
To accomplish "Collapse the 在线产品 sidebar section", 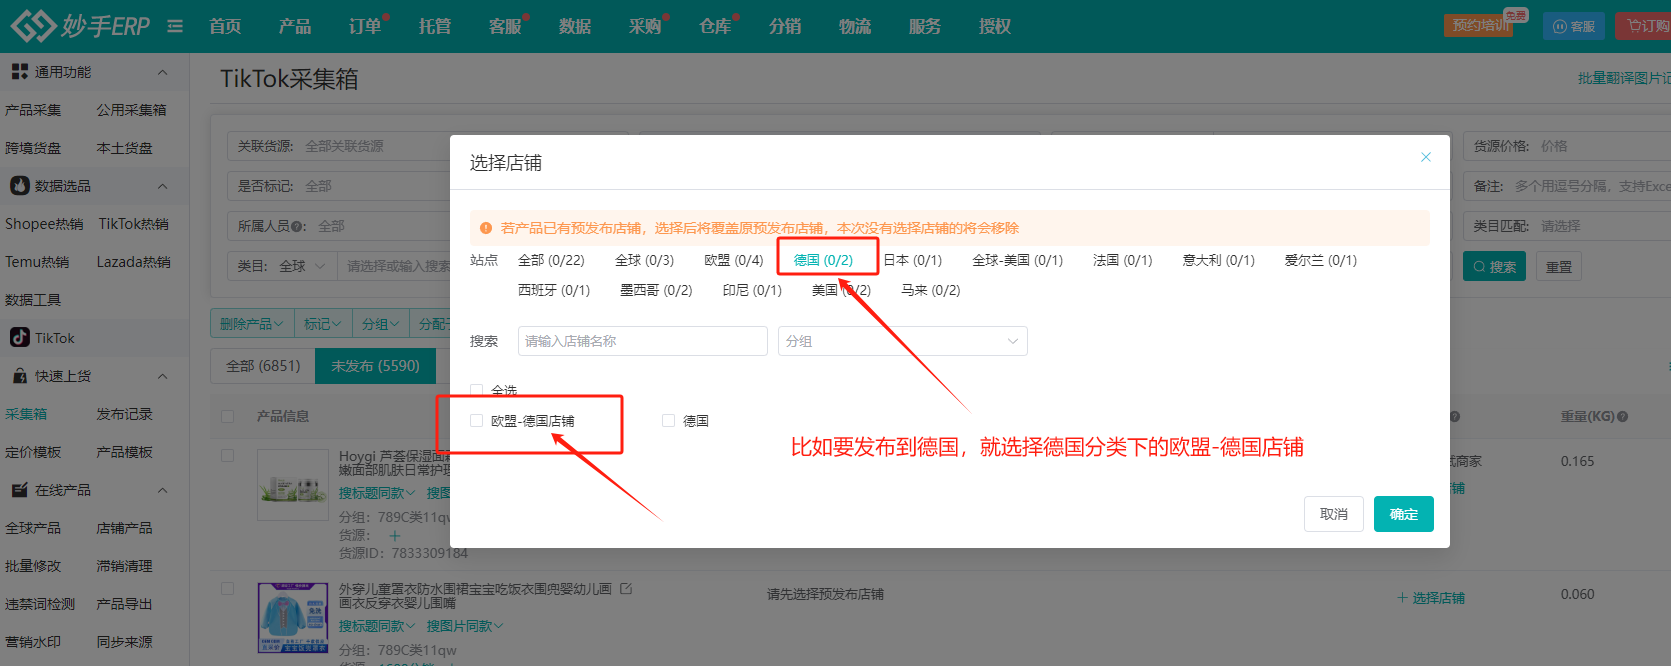I will 163,490.
